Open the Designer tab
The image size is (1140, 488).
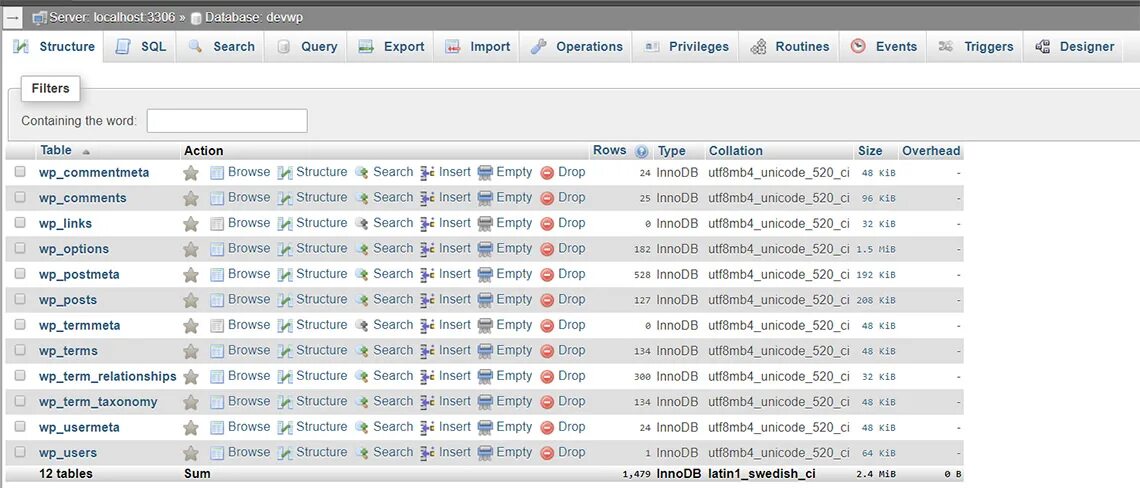tap(1074, 47)
